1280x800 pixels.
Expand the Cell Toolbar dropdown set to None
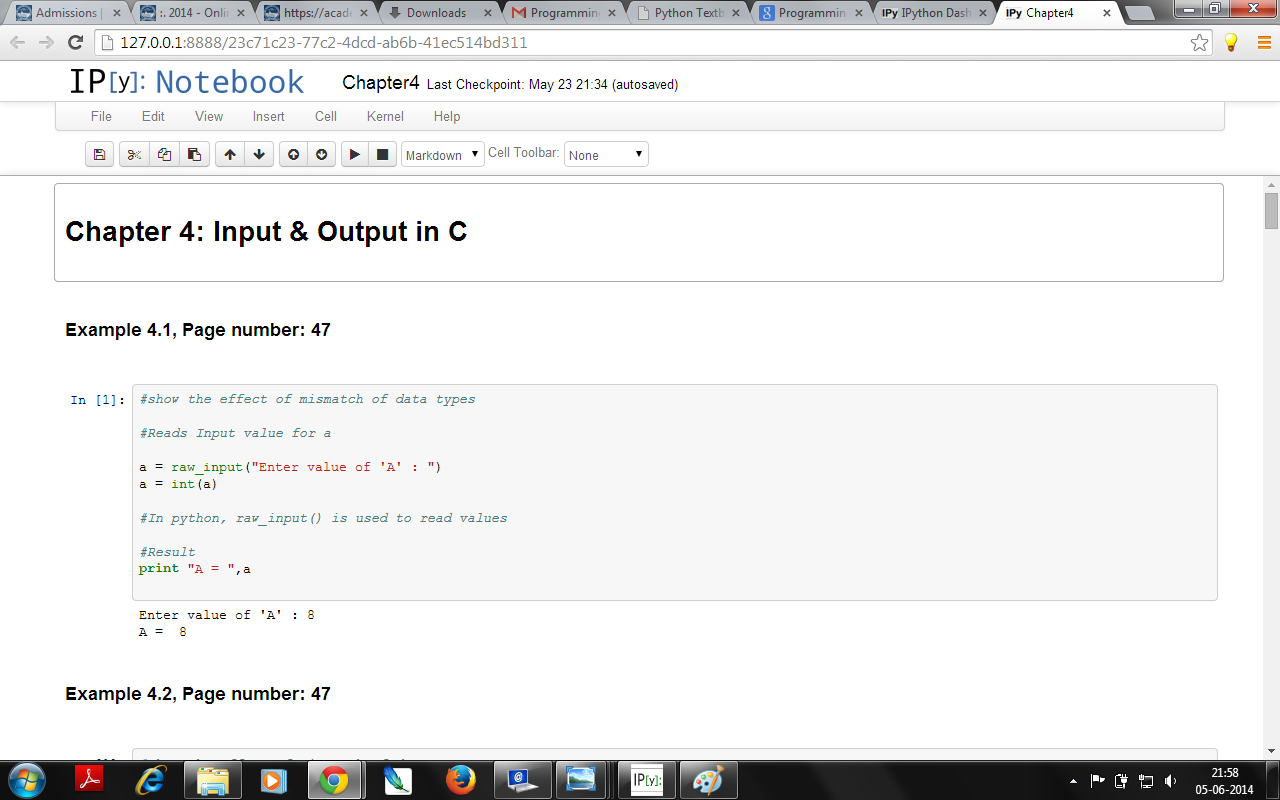click(606, 155)
